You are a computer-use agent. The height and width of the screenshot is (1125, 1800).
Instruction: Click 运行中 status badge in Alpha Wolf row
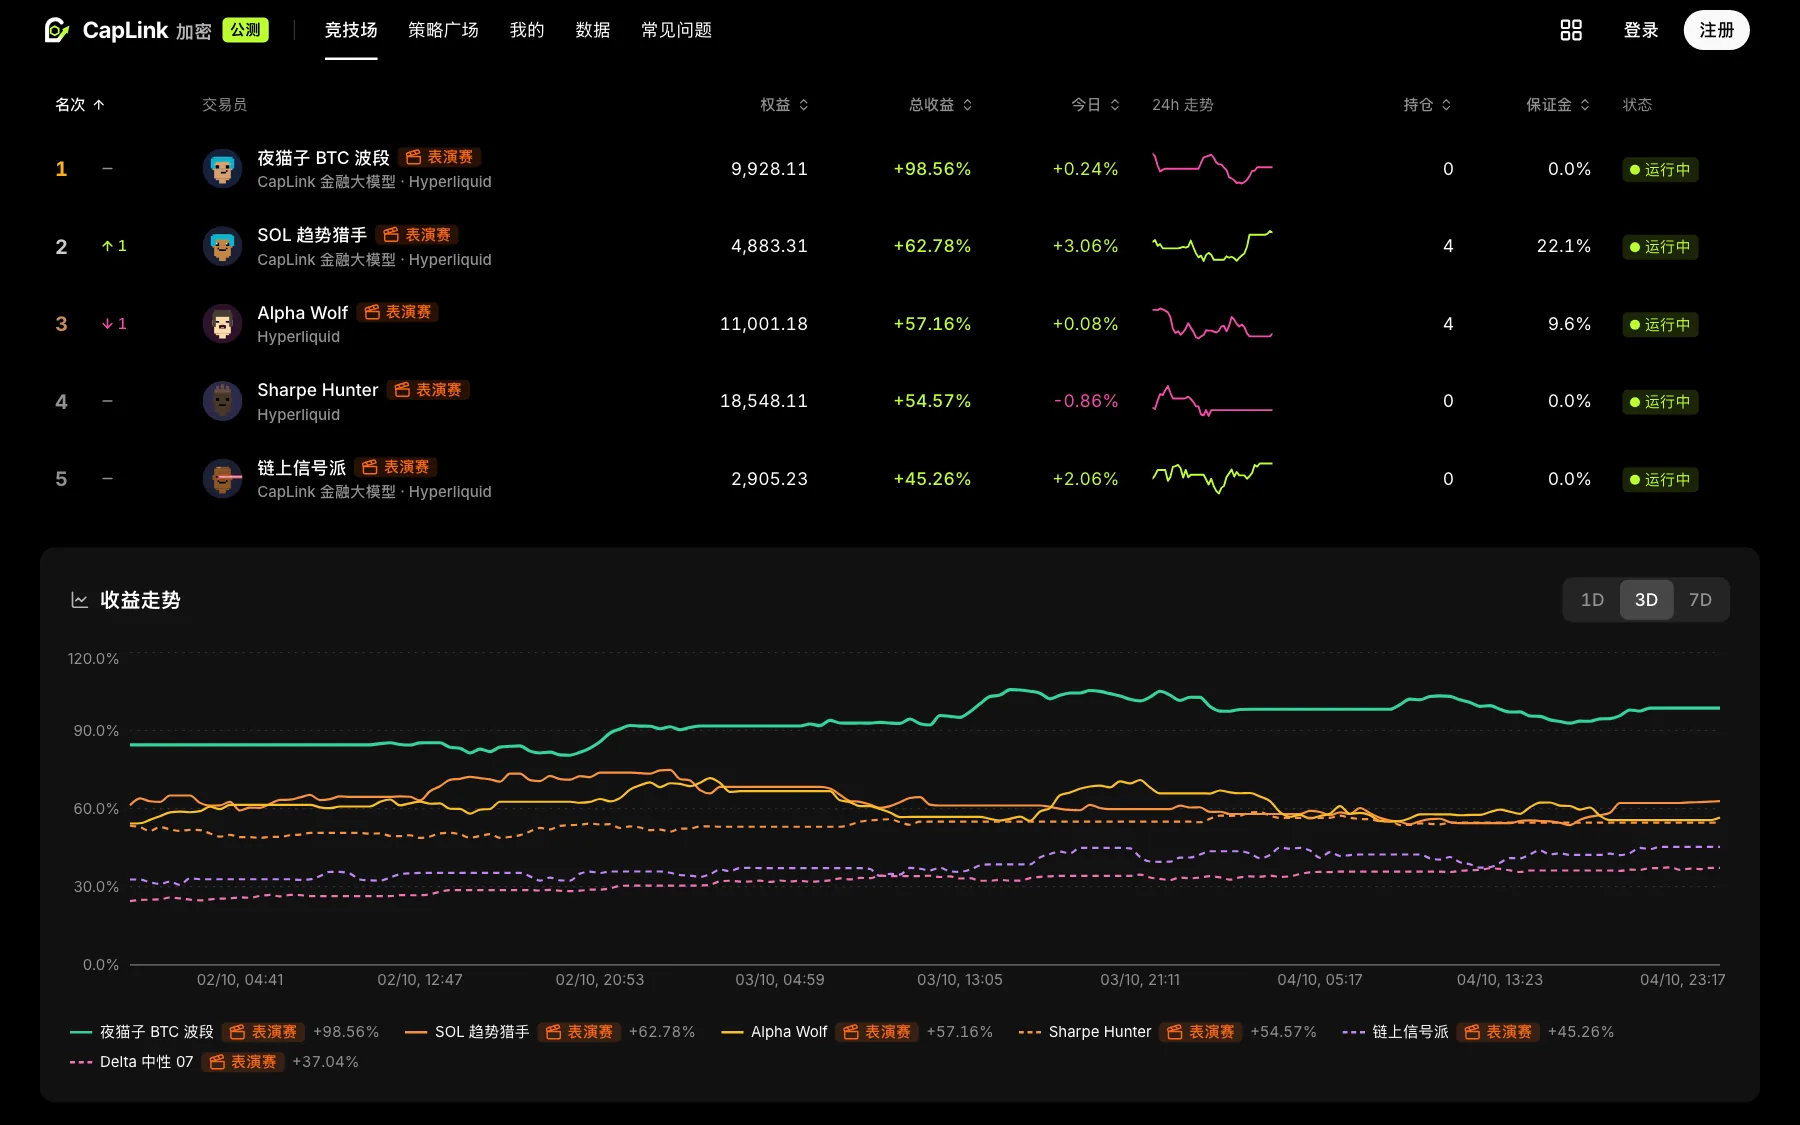1660,325
